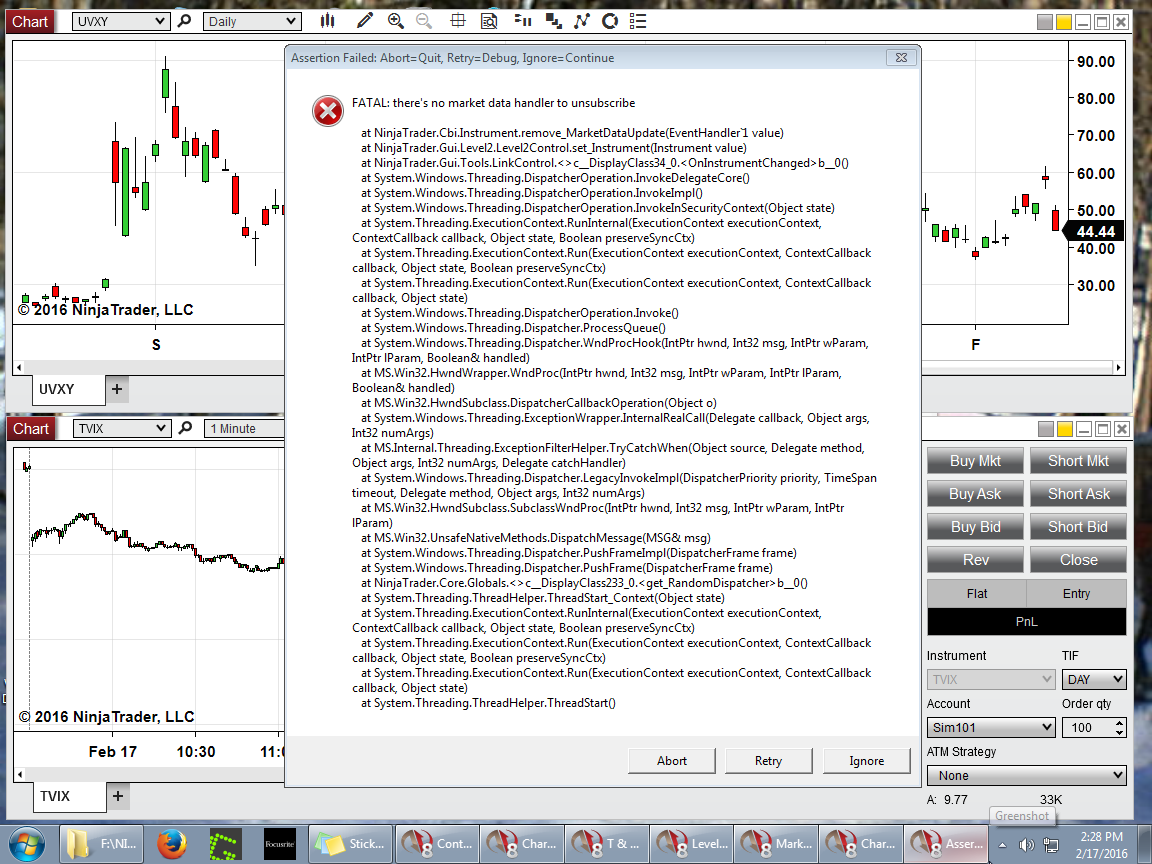Click the zoom out magnifier icon

[x=424, y=21]
